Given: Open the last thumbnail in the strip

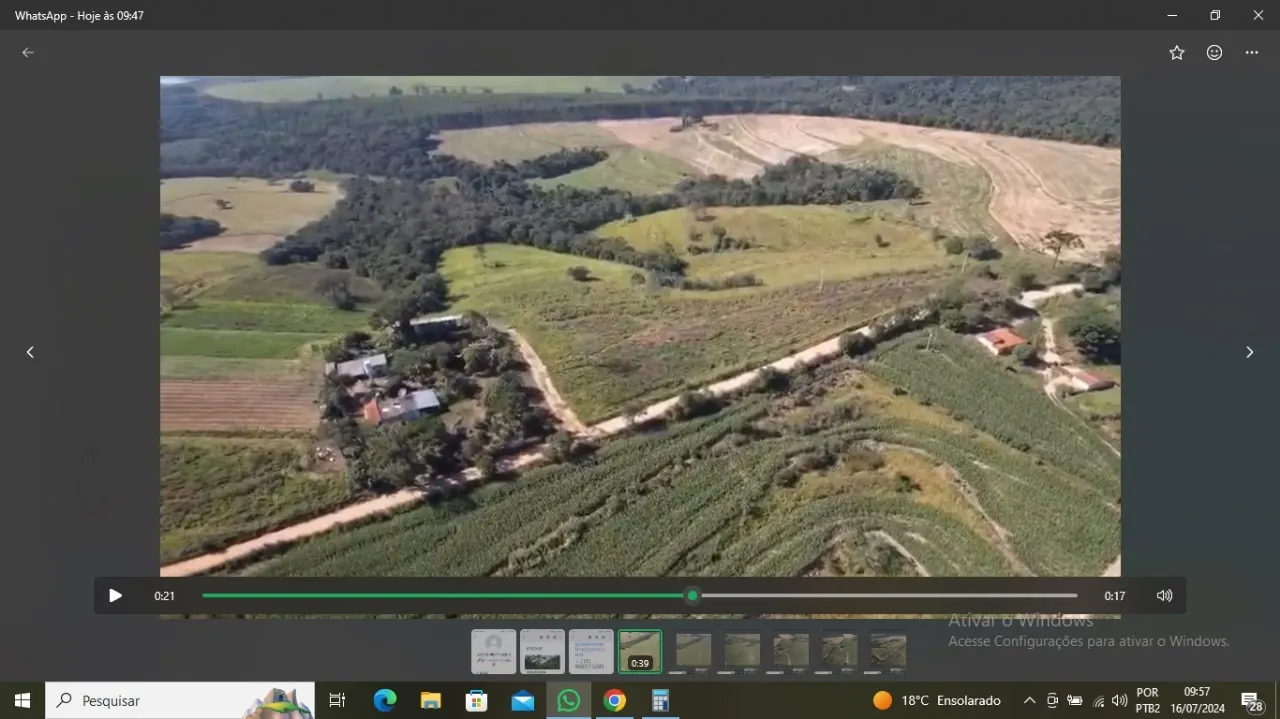Looking at the screenshot, I should 888,651.
